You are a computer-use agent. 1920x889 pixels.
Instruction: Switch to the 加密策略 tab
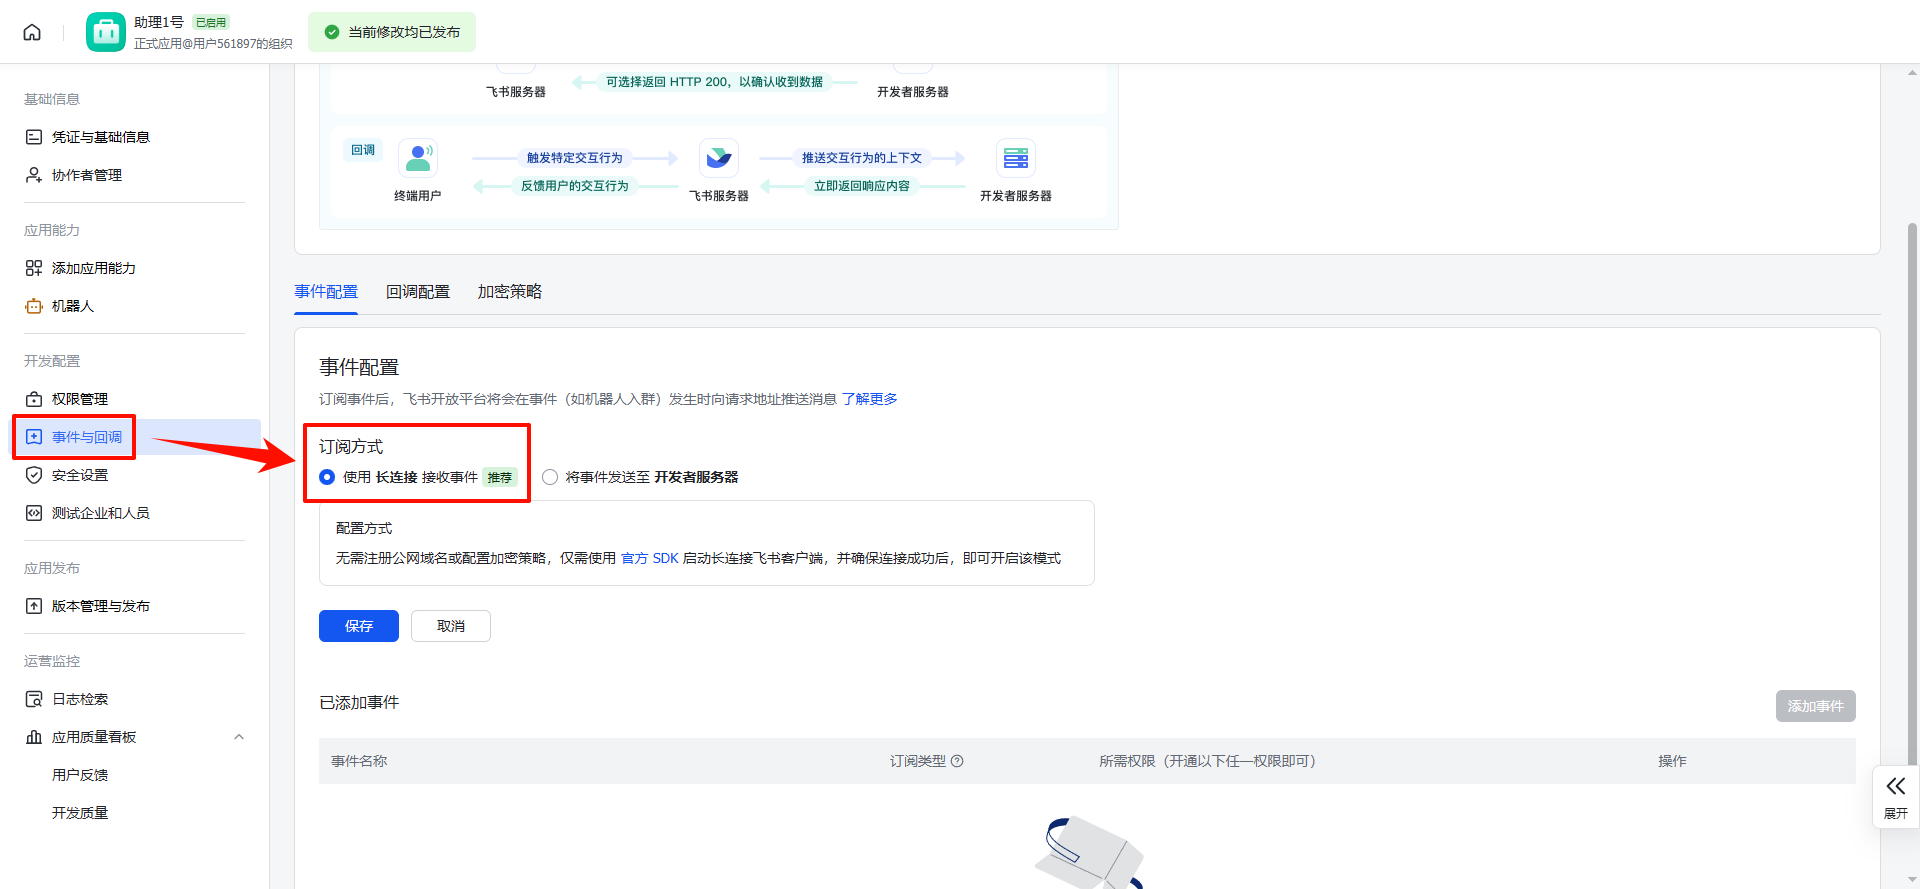[509, 292]
